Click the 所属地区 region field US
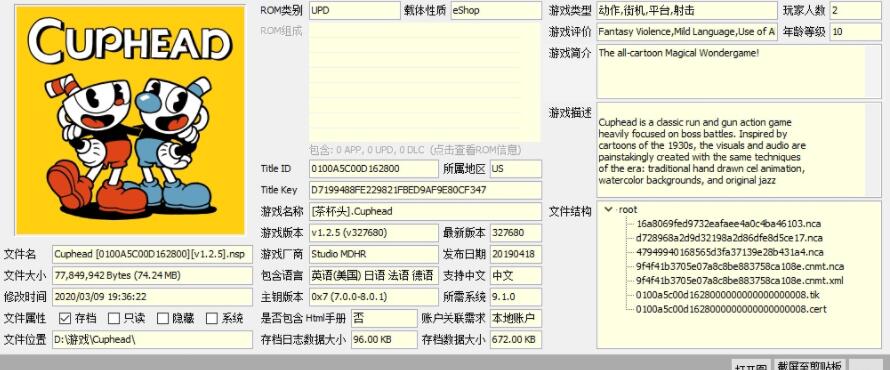This screenshot has width=890, height=370. tap(516, 169)
